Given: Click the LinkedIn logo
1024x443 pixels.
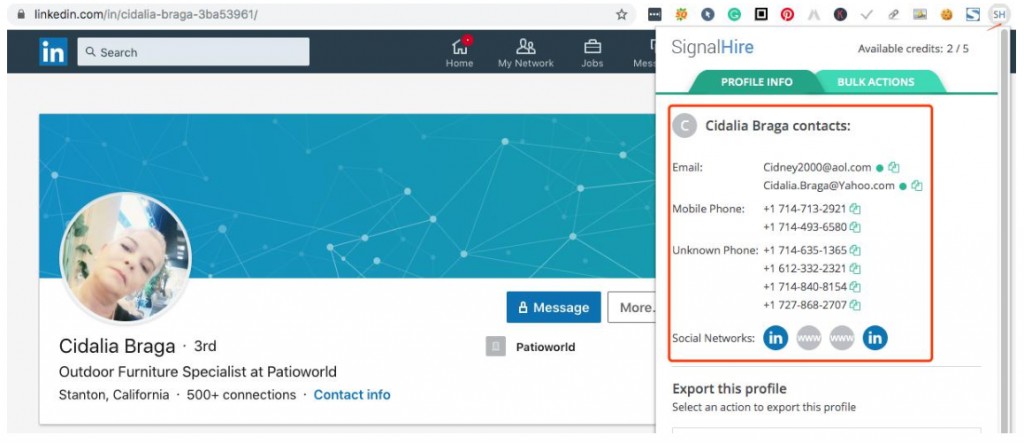Looking at the screenshot, I should [x=53, y=52].
